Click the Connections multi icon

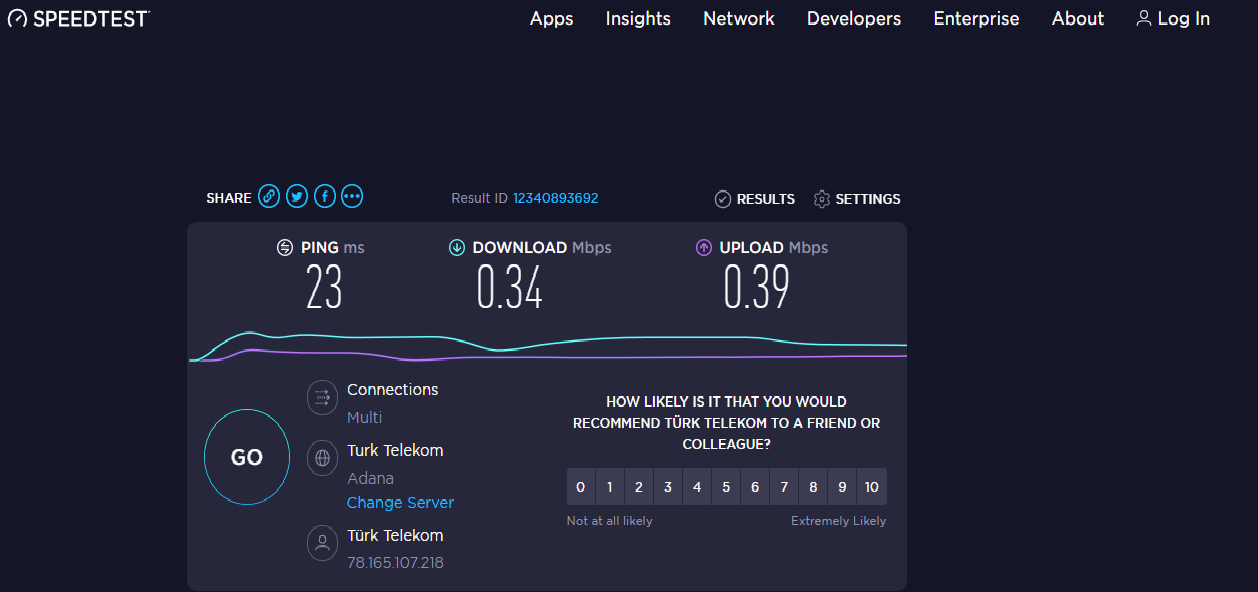[322, 397]
